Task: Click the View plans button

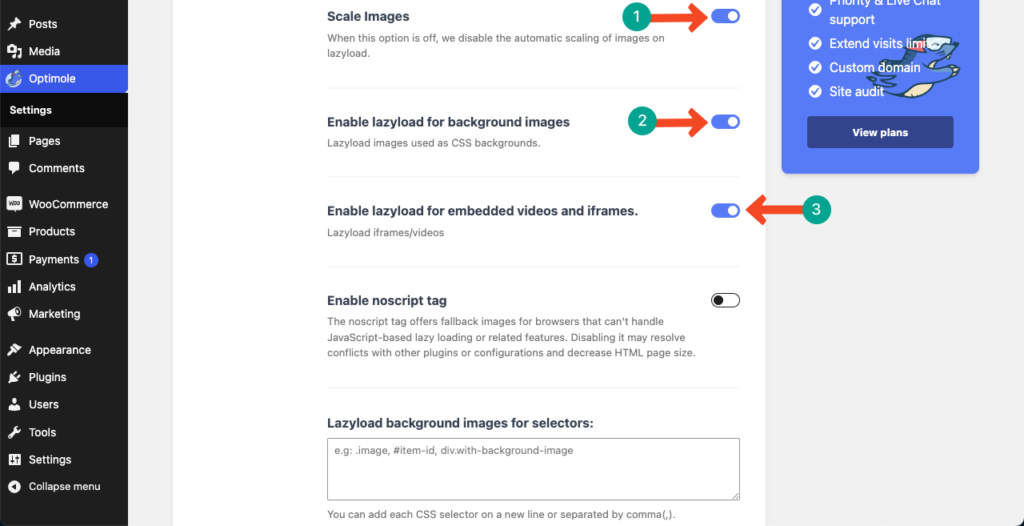Action: (880, 133)
